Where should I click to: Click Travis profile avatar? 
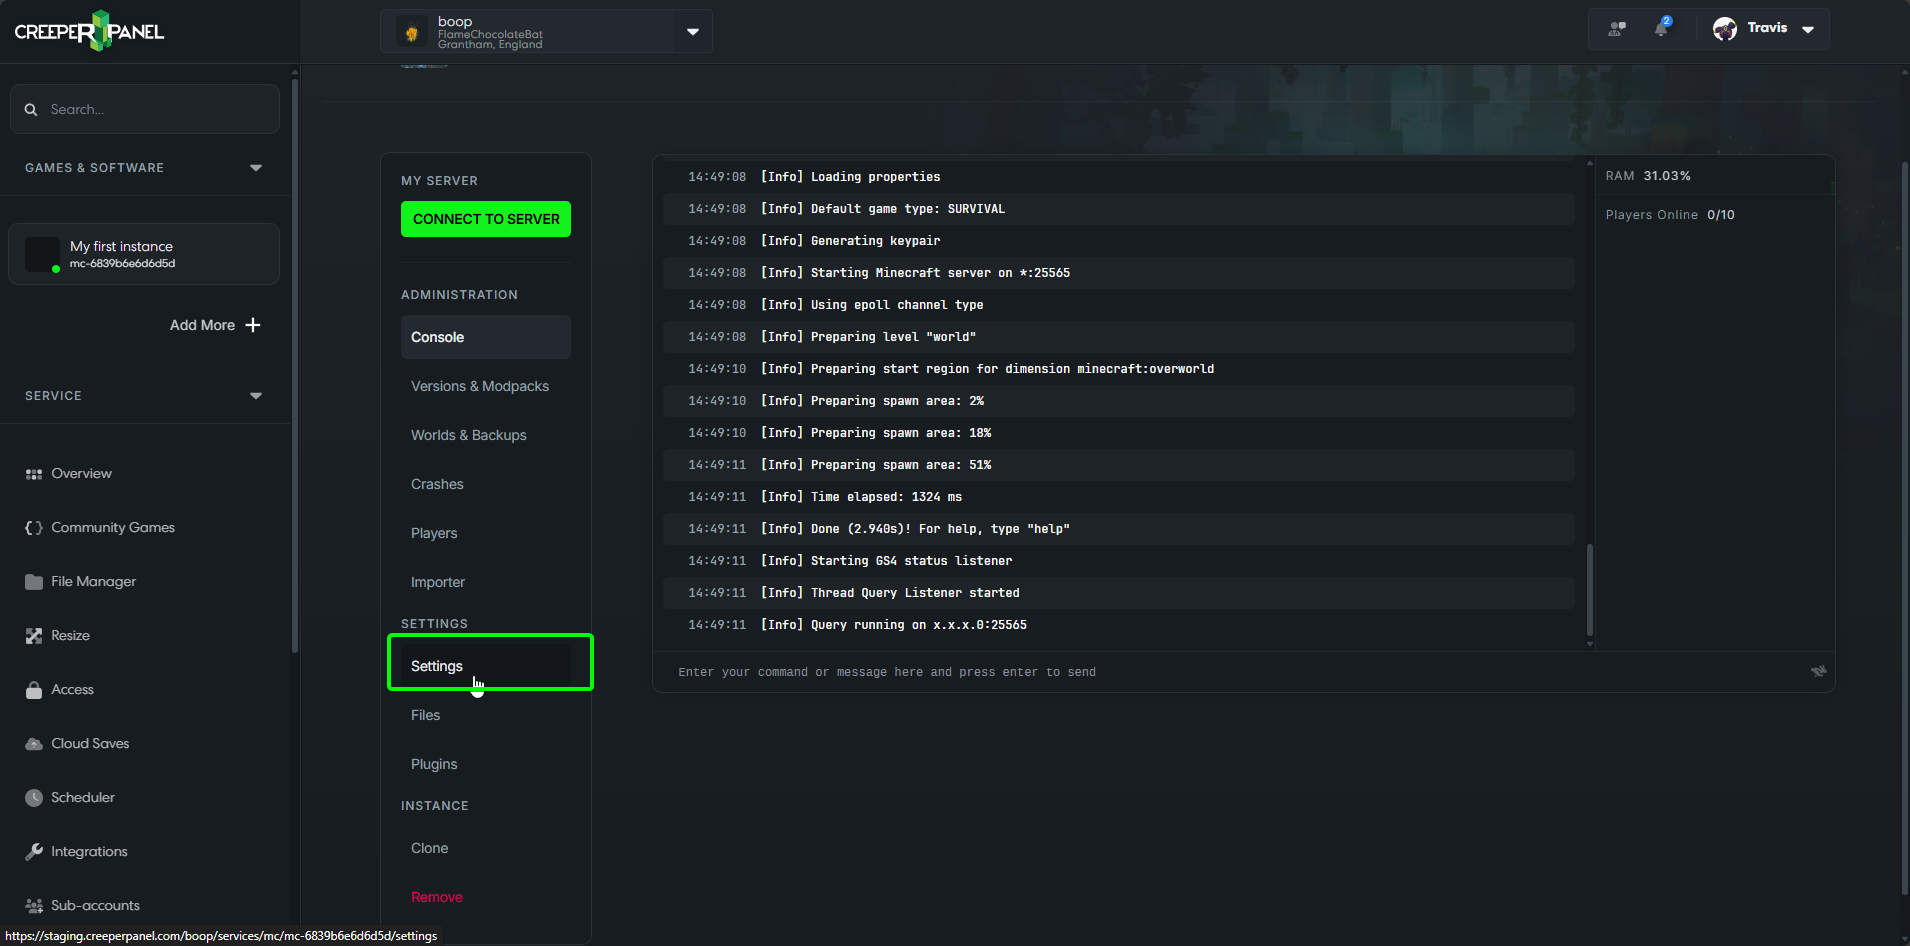(1725, 29)
